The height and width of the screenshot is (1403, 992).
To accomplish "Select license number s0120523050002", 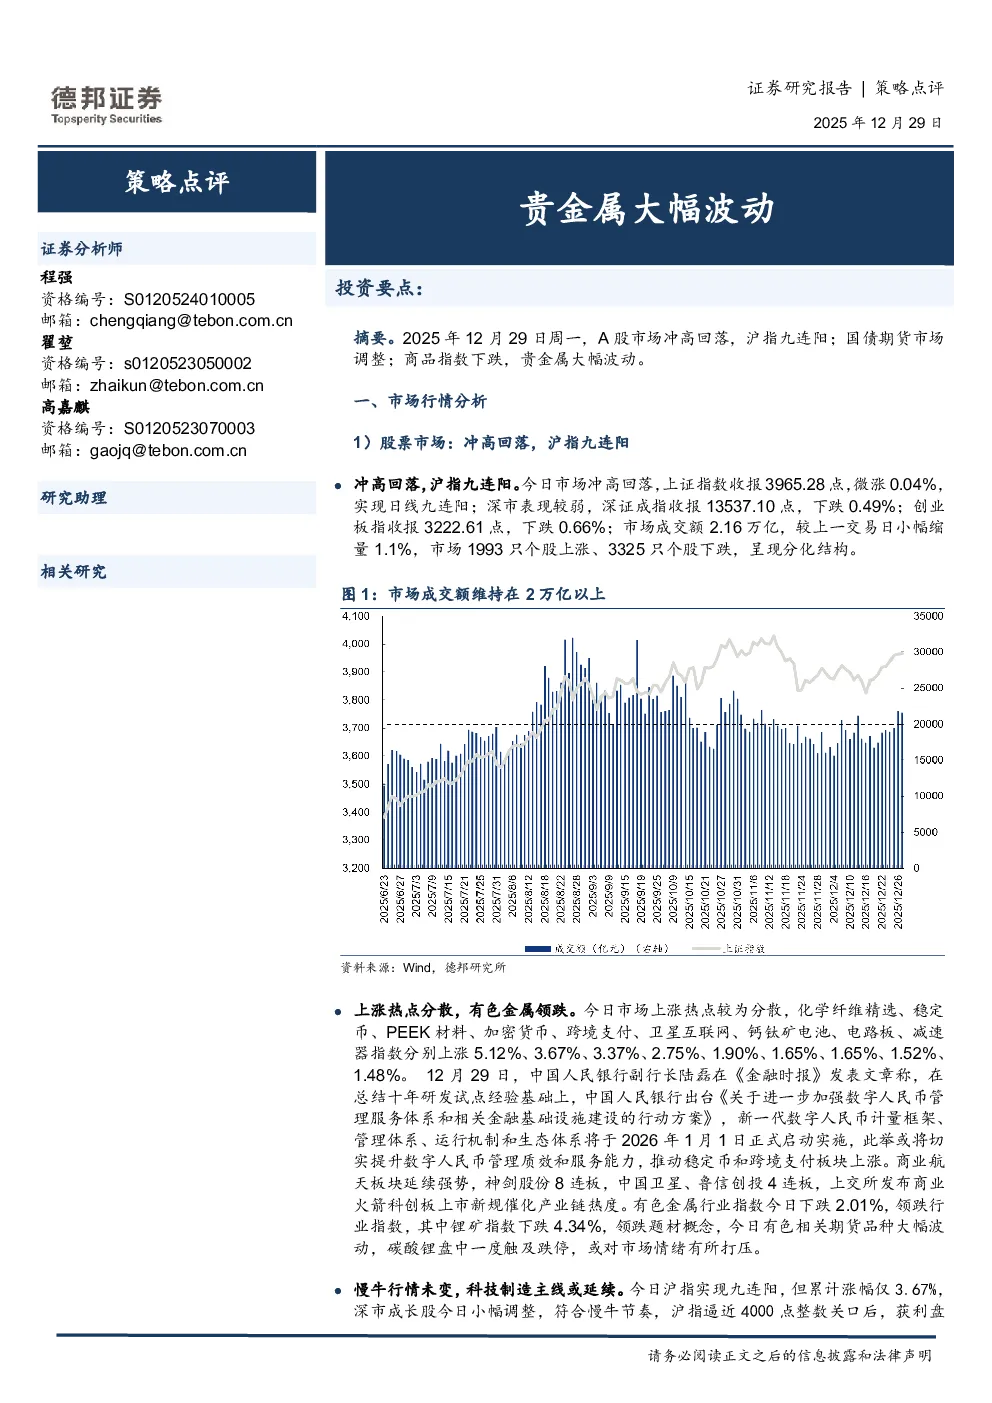I will (x=187, y=364).
